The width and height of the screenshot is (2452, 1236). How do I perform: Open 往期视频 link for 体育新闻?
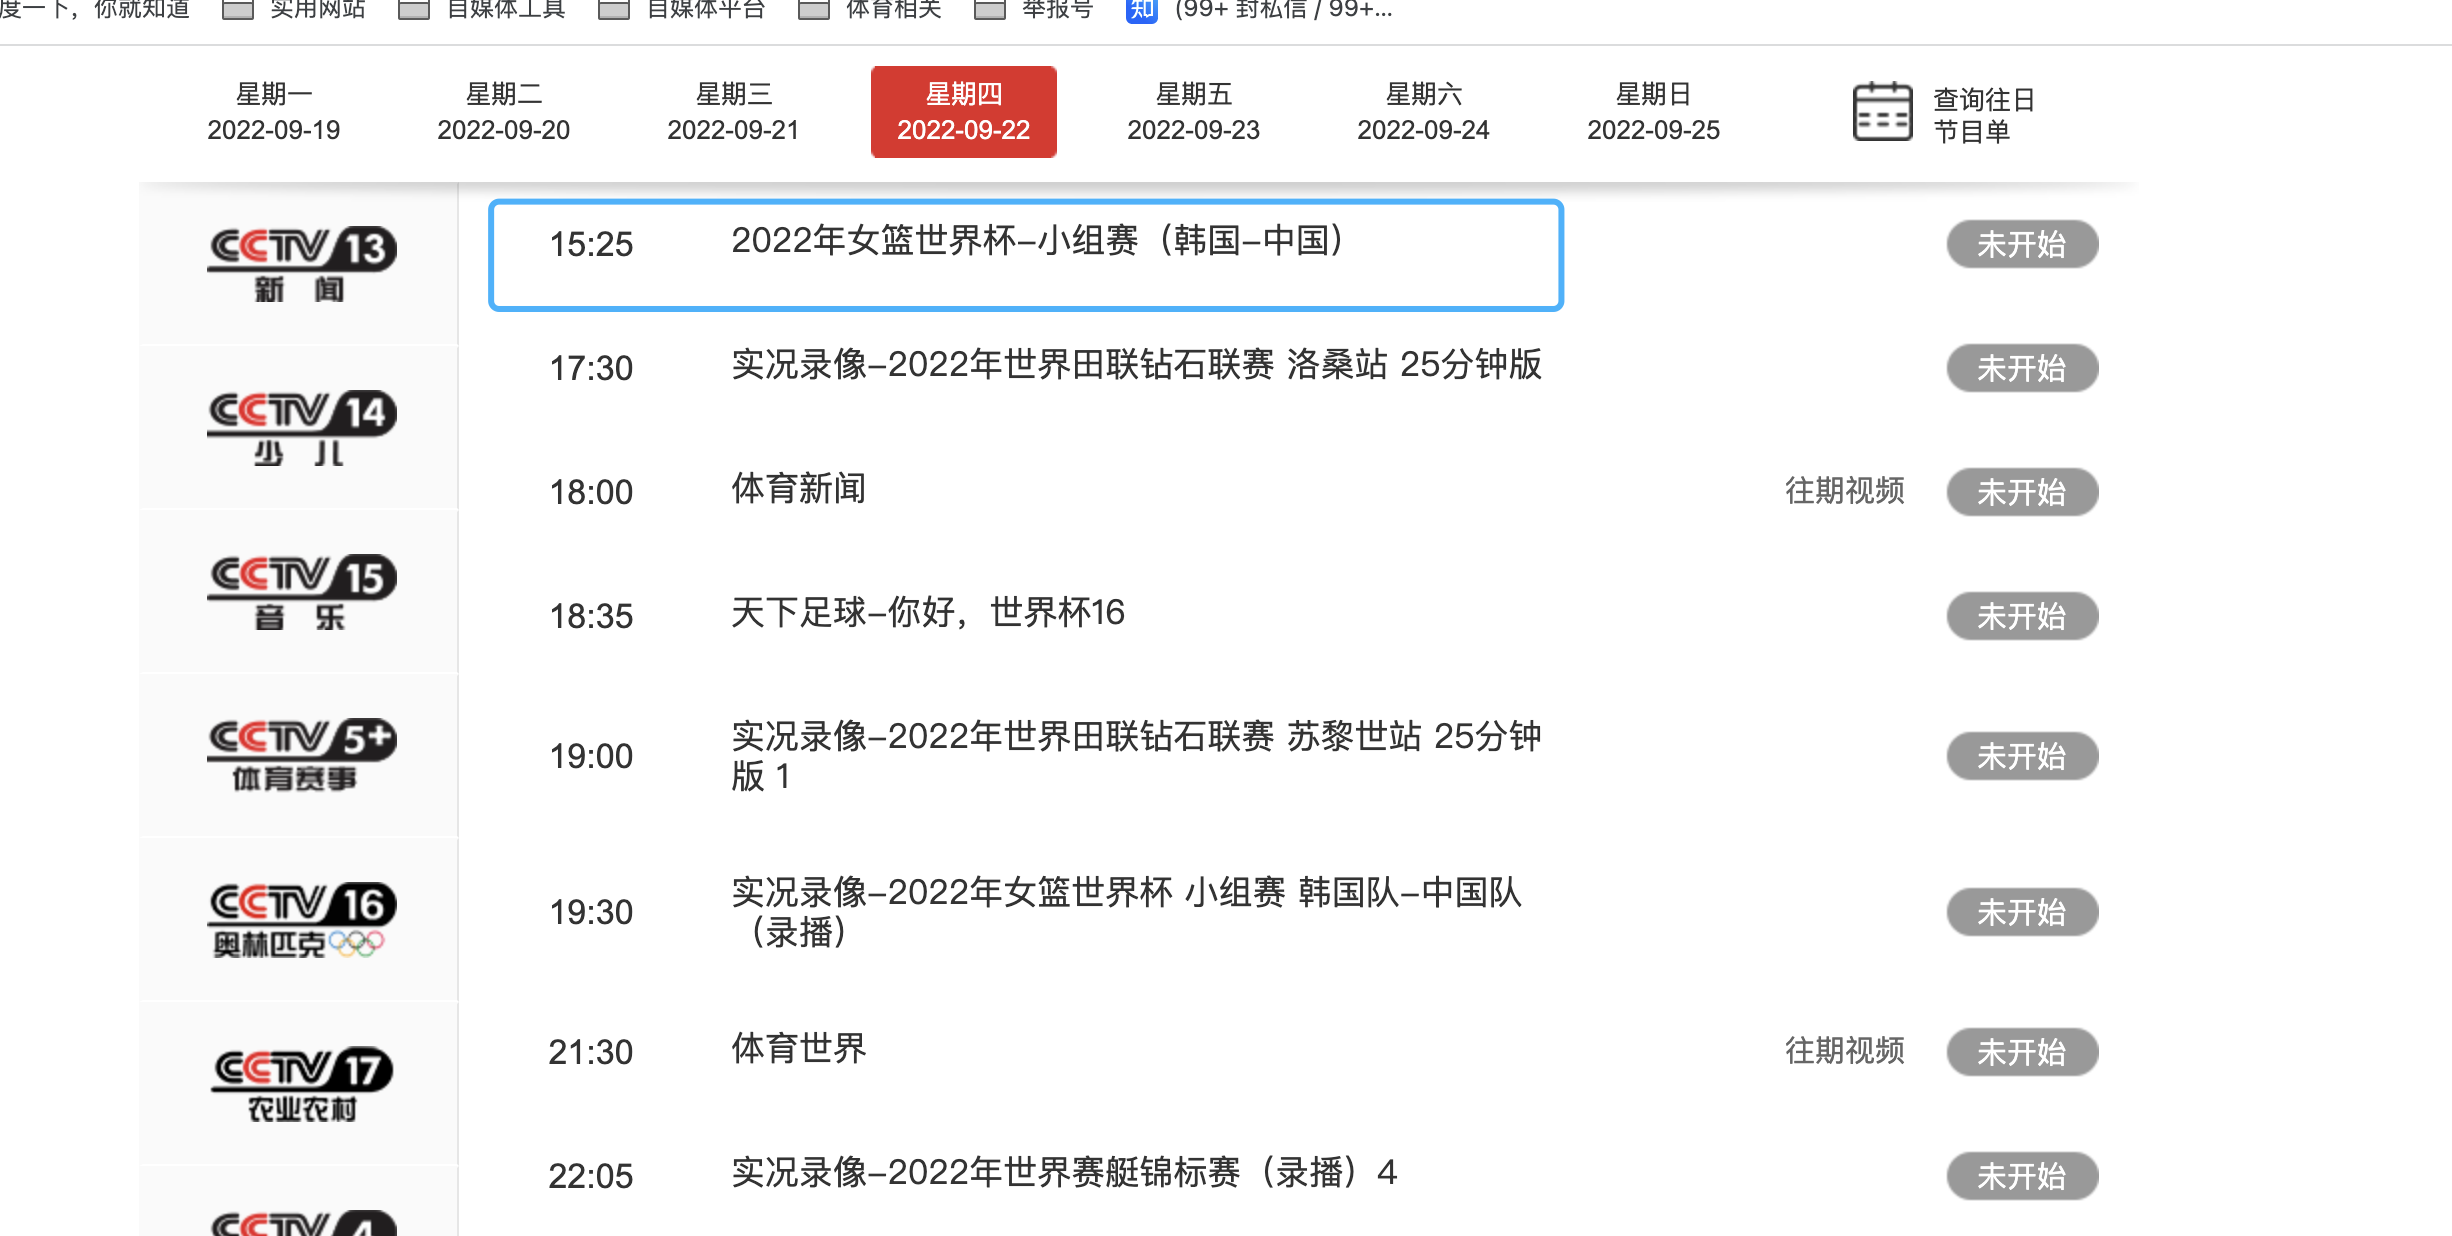pos(1845,491)
